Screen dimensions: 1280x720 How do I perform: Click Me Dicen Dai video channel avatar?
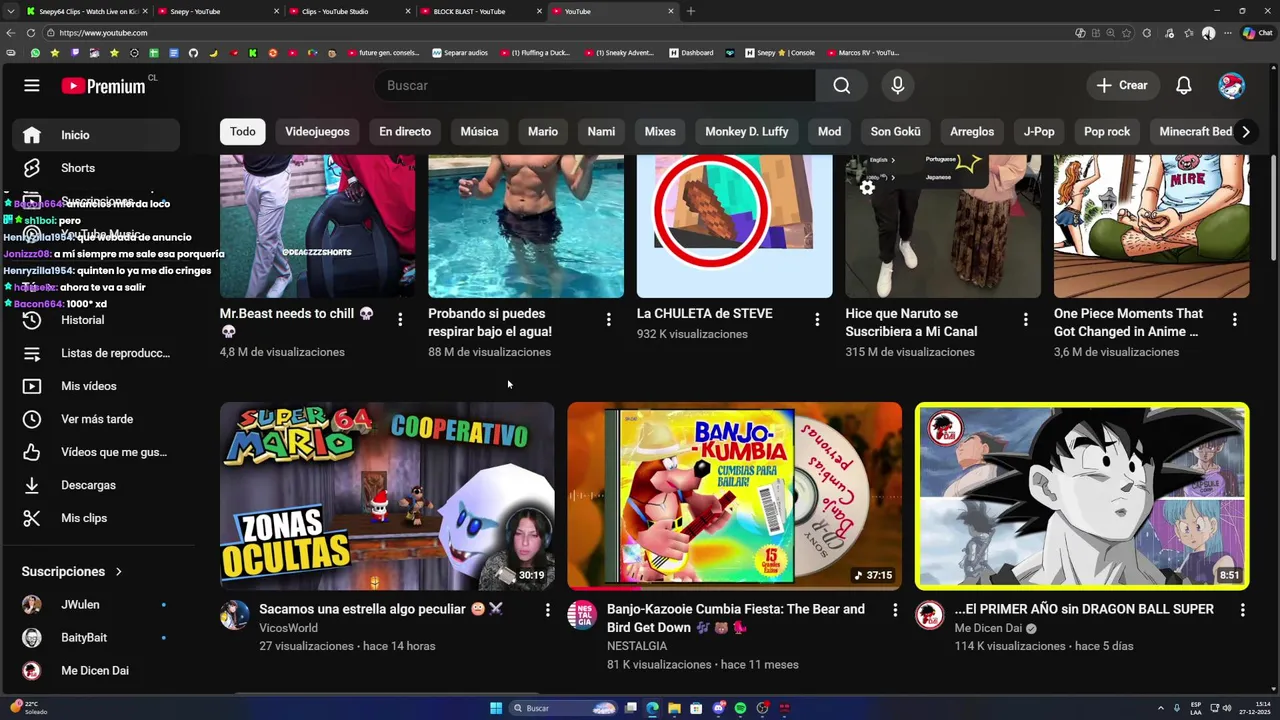(930, 615)
